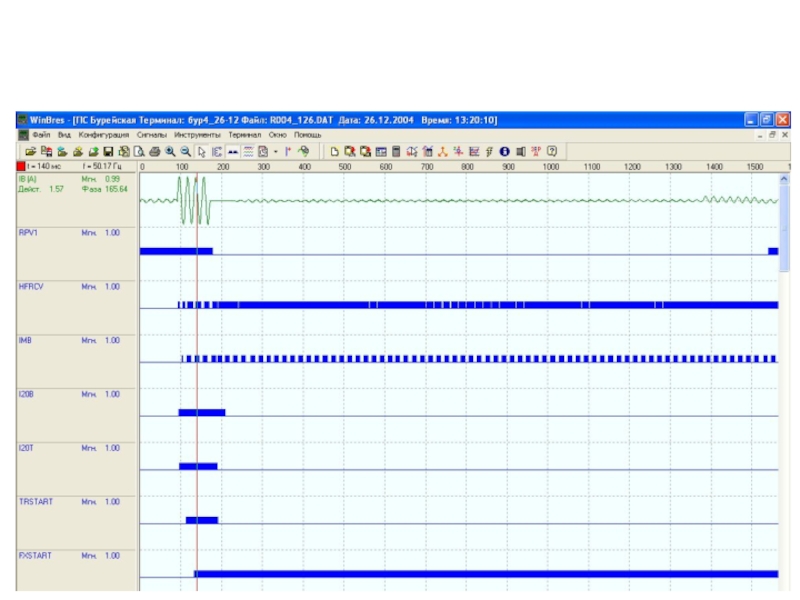The width and height of the screenshot is (800, 600).
Task: Click the lightning bolt toolbar icon
Action: (x=489, y=151)
